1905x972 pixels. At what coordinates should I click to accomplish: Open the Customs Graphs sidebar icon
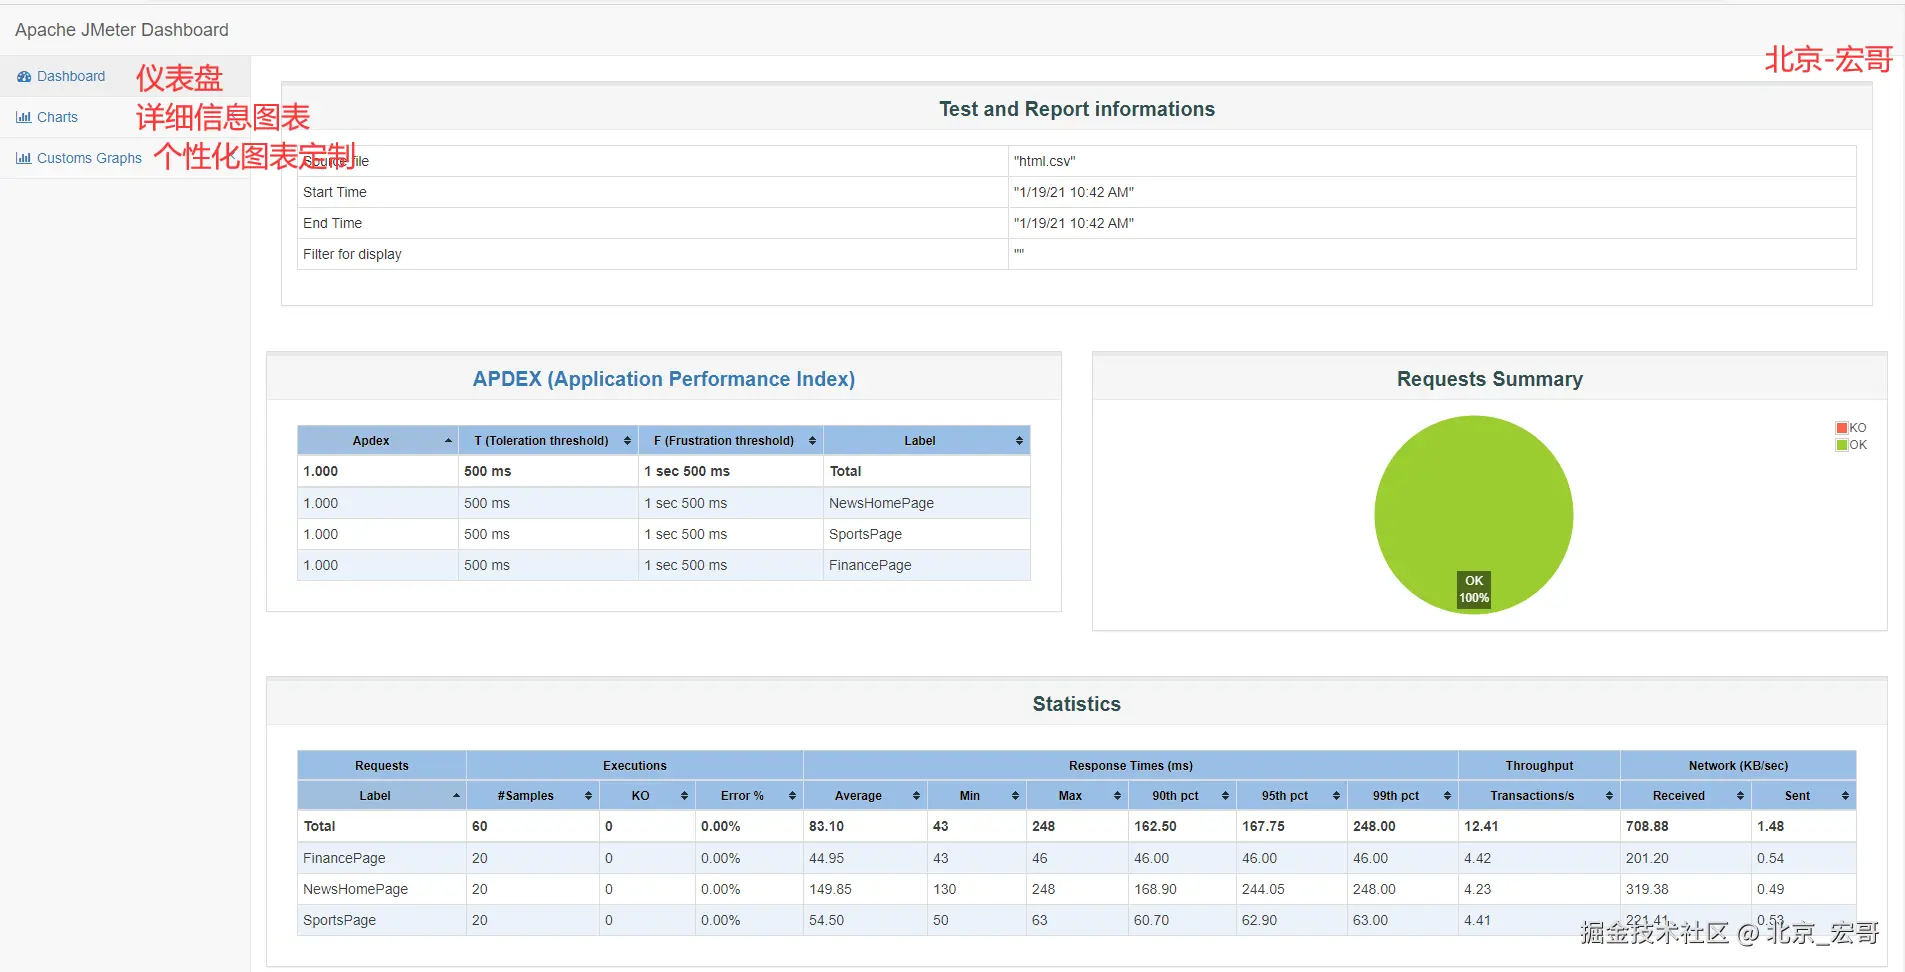pos(23,158)
